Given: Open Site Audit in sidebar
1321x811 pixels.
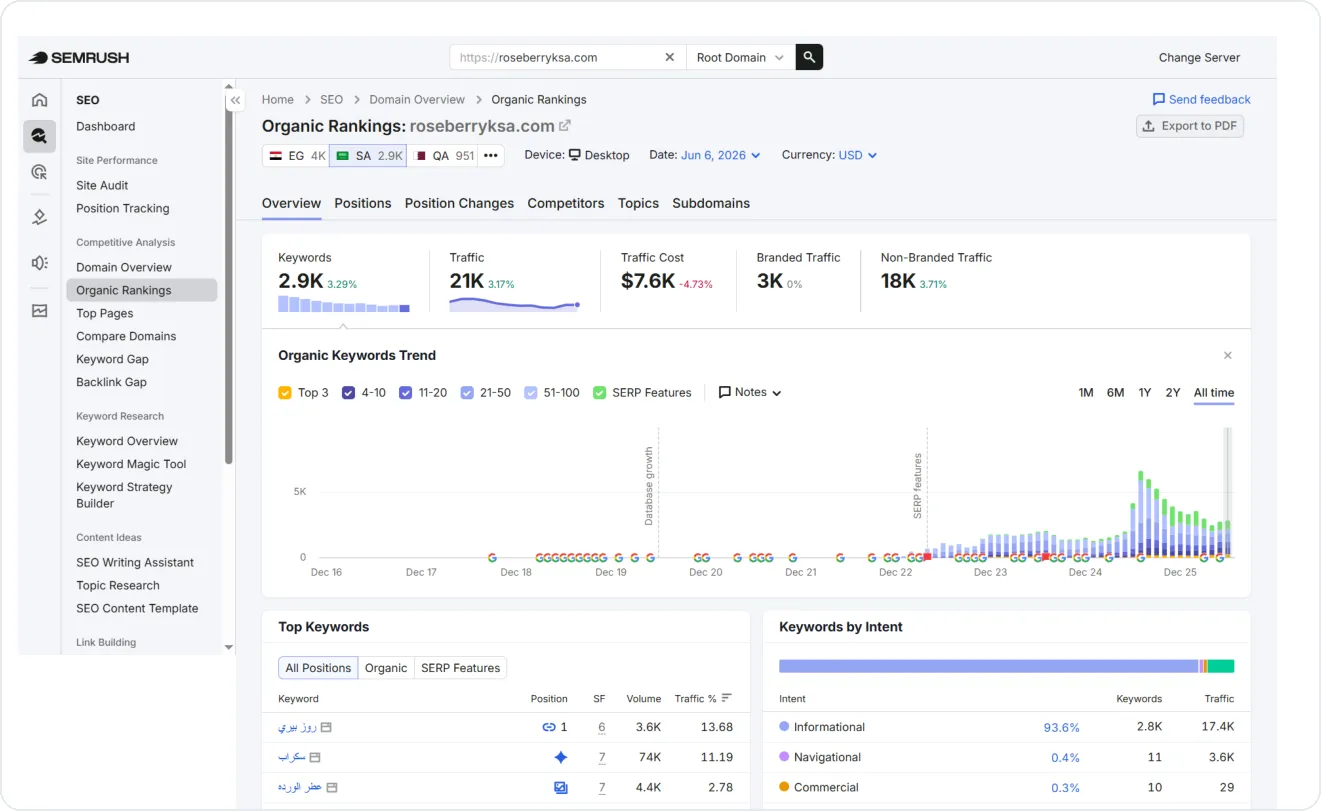Looking at the screenshot, I should [102, 185].
